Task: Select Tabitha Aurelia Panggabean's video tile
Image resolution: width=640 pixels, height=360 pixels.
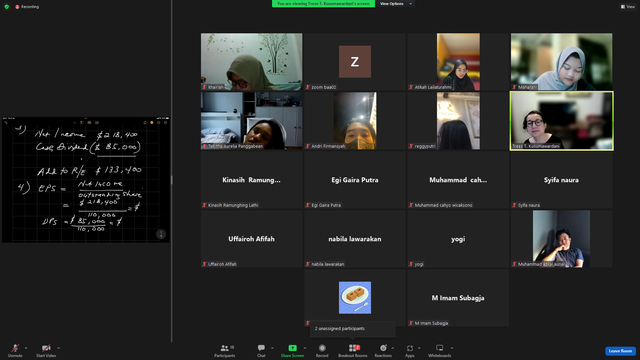Action: tap(251, 121)
